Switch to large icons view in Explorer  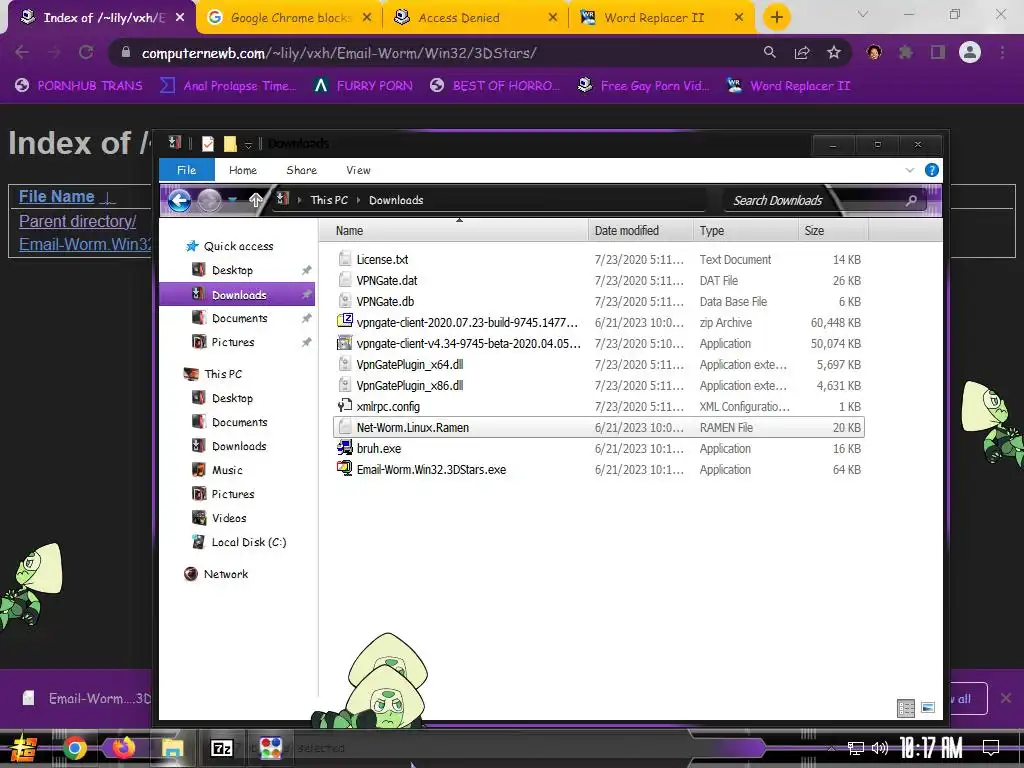928,707
